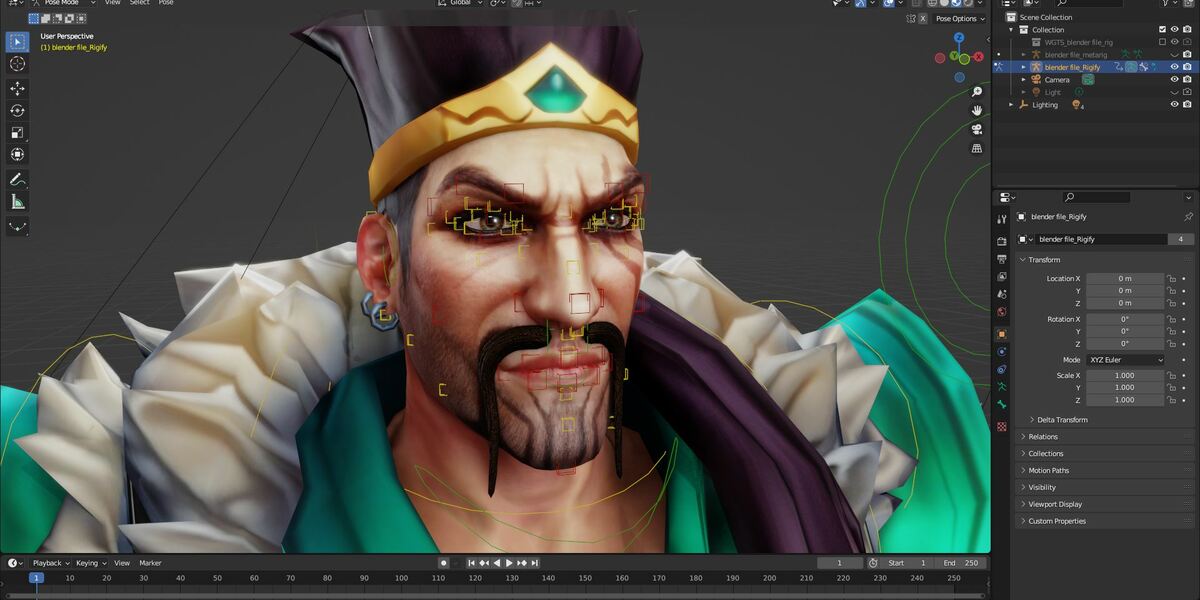The height and width of the screenshot is (600, 1200).
Task: Open rotation Mode XYZ Euler dropdown
Action: click(x=1126, y=359)
